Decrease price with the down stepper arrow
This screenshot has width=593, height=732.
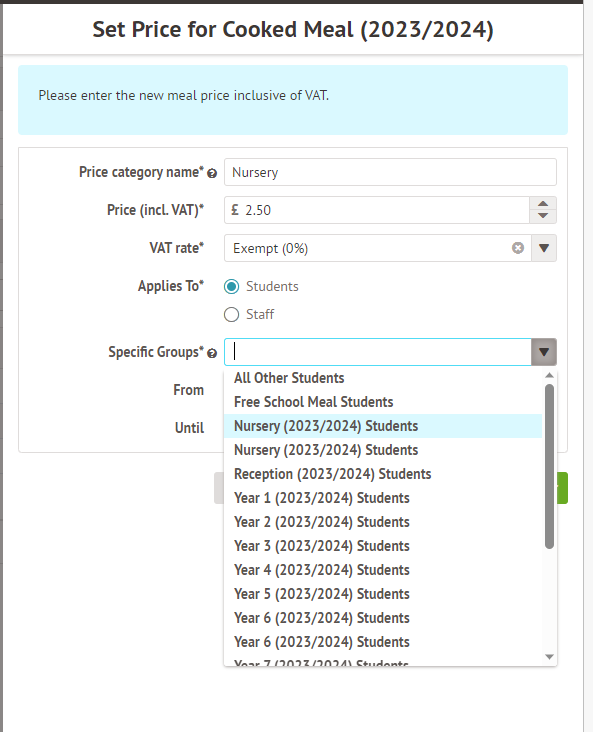pos(543,216)
